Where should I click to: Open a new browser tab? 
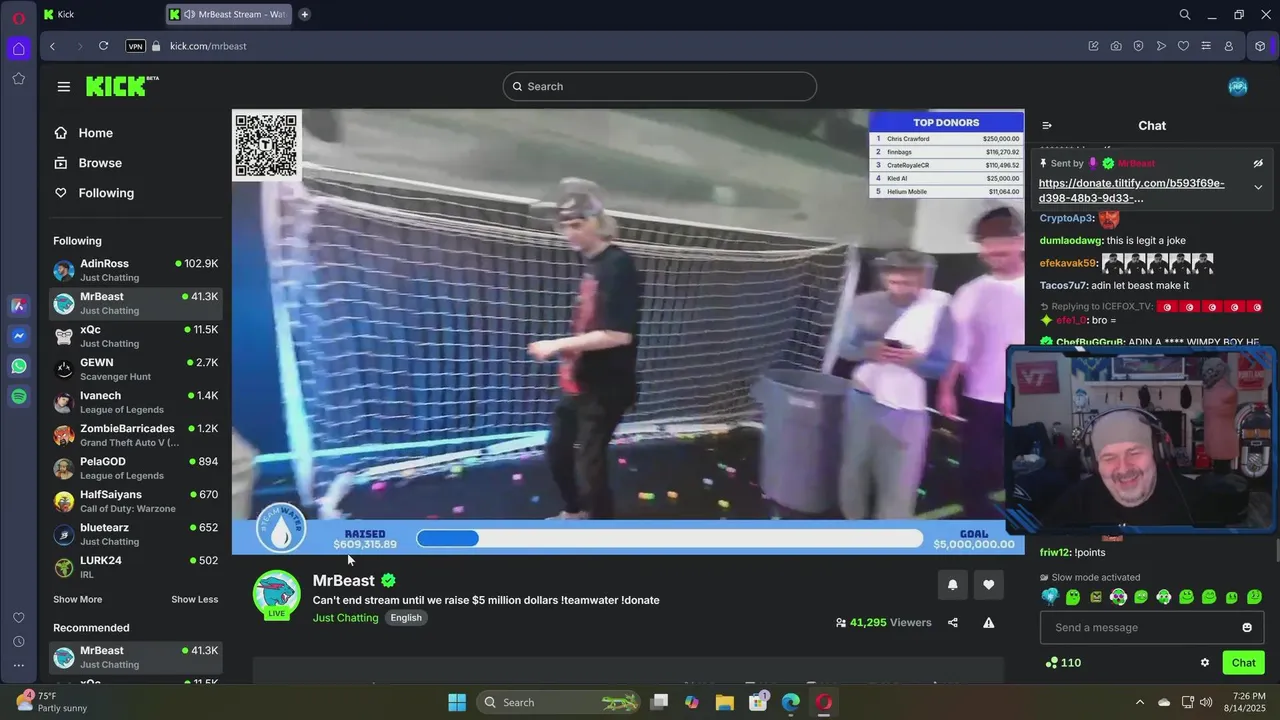(x=305, y=14)
